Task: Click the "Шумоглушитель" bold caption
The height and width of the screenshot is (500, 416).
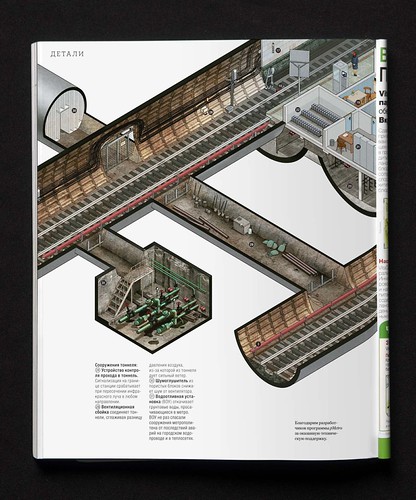Action: (x=172, y=380)
